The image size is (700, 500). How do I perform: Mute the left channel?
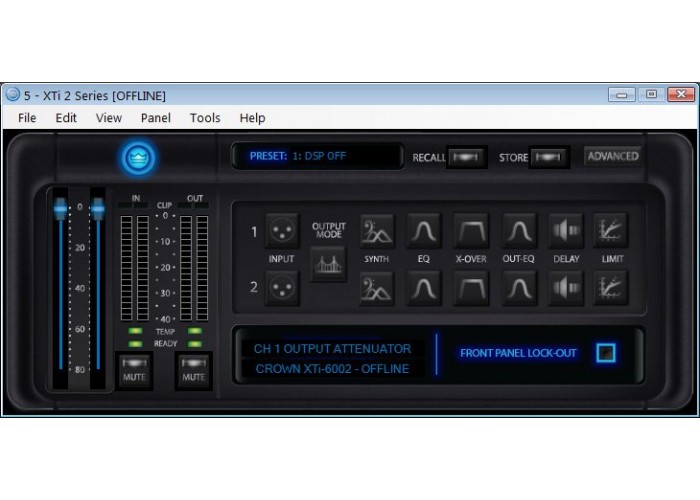pos(134,370)
